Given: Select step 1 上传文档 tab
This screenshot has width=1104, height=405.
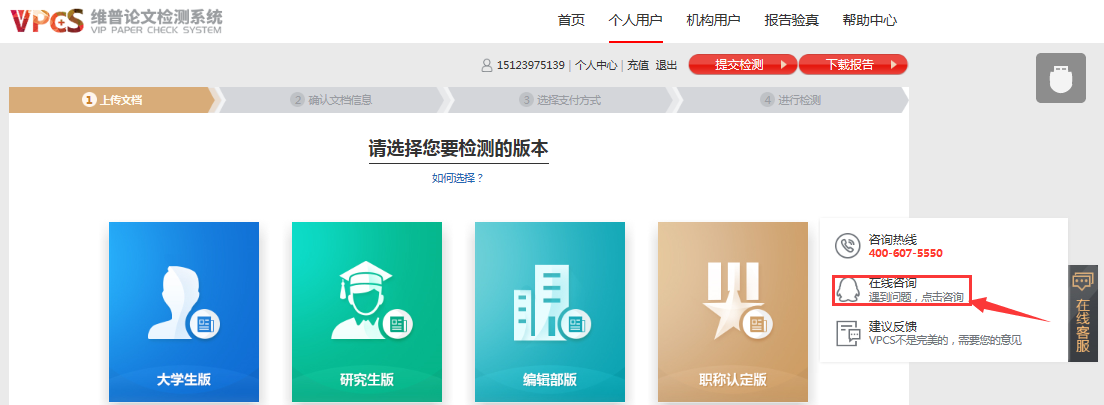Looking at the screenshot, I should coord(112,100).
